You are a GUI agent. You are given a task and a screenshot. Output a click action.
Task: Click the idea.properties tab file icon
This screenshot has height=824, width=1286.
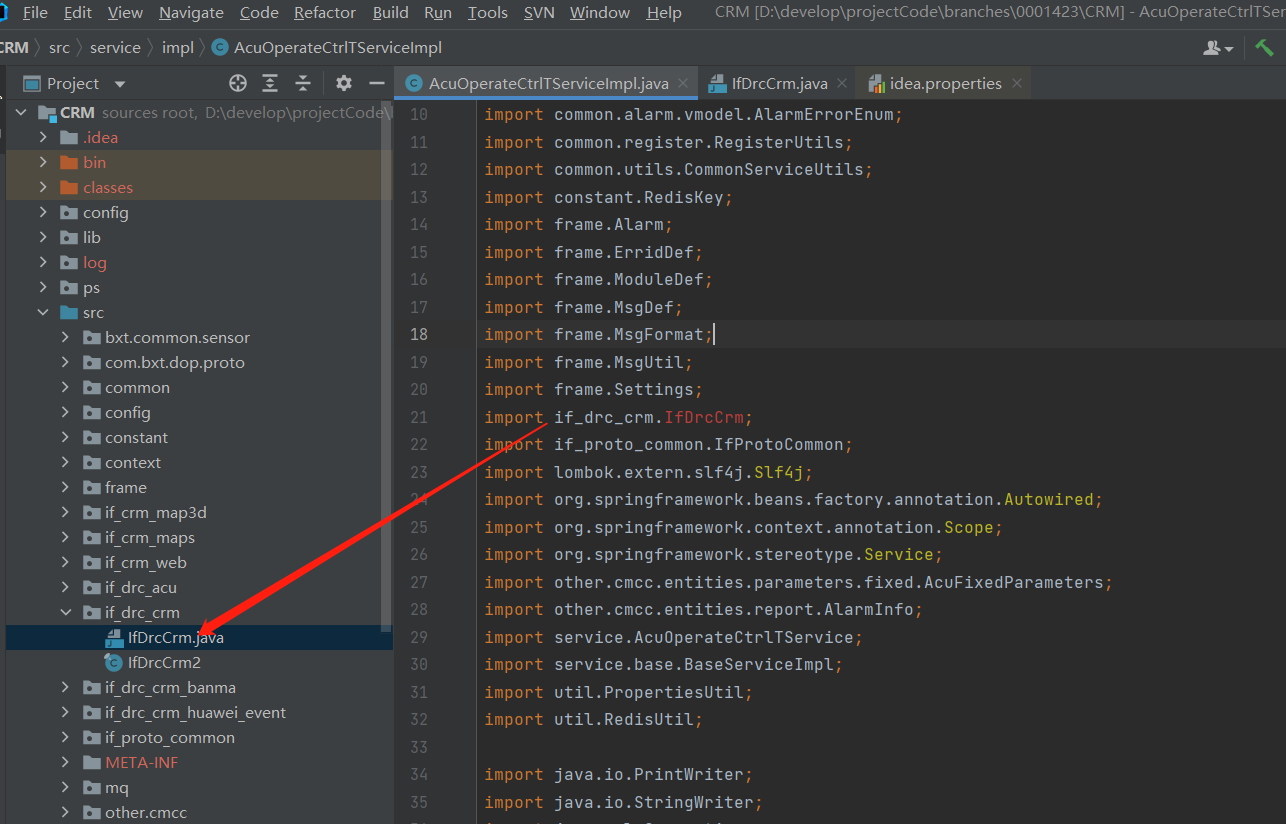pos(877,84)
